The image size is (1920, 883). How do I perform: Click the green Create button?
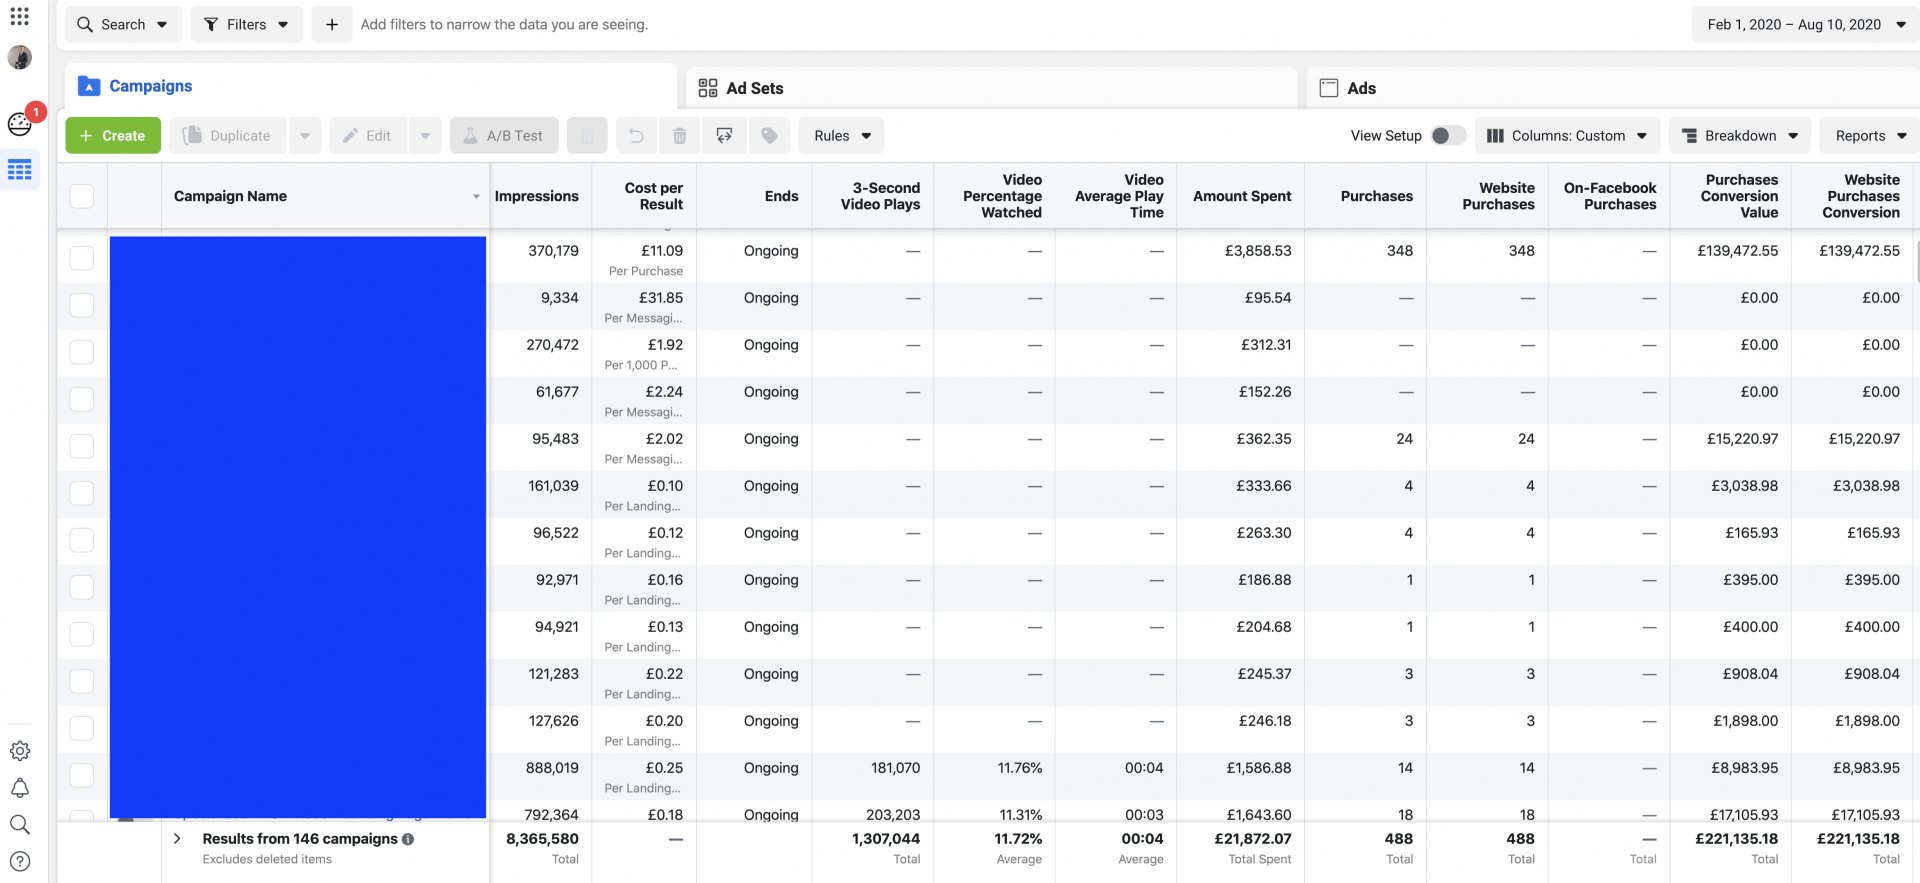click(x=113, y=136)
